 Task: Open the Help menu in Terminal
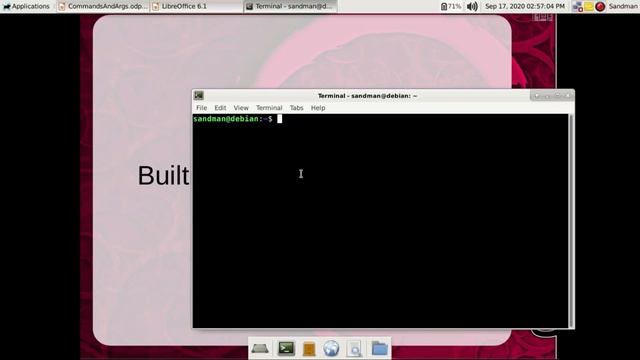(318, 108)
